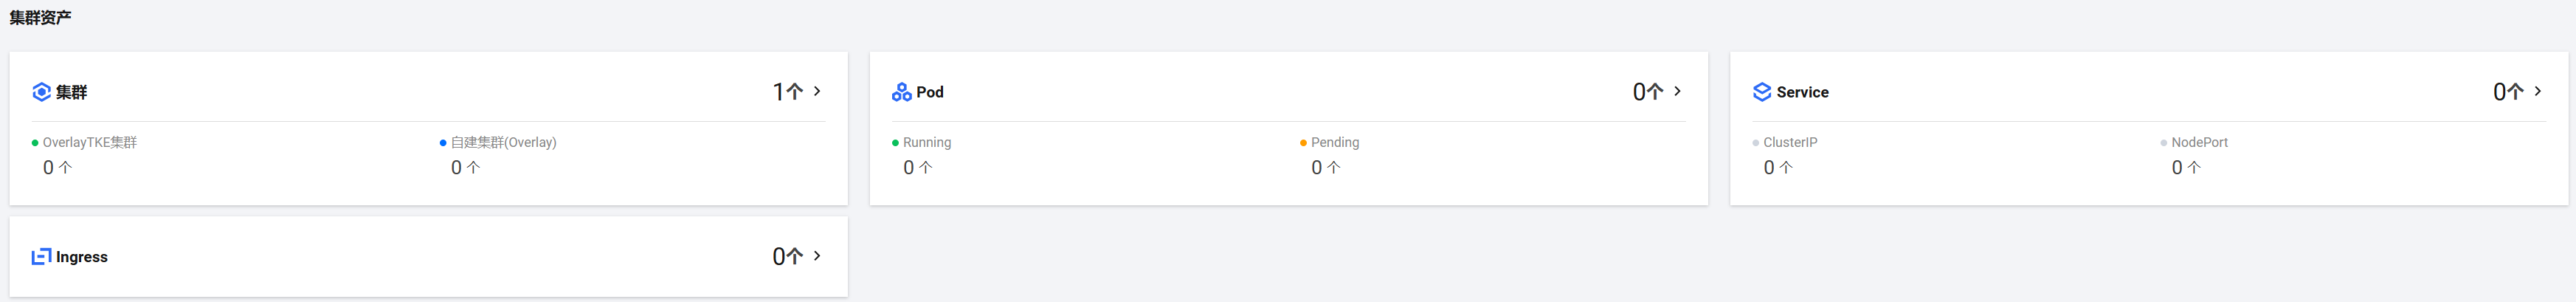Click the cluster total count 1个

pyautogui.click(x=787, y=92)
